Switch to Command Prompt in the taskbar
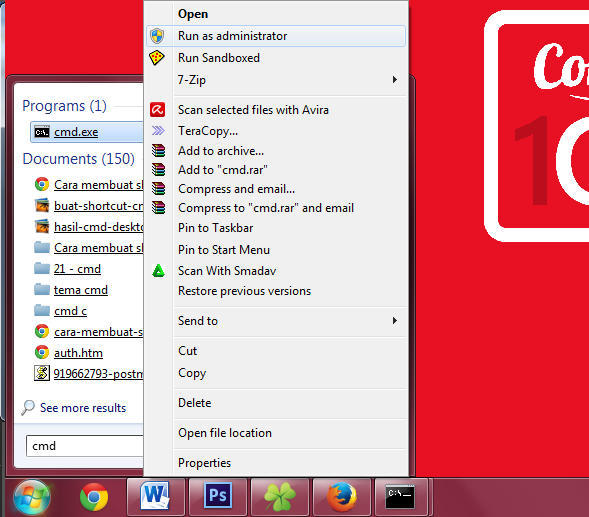The image size is (589, 517). 401,497
